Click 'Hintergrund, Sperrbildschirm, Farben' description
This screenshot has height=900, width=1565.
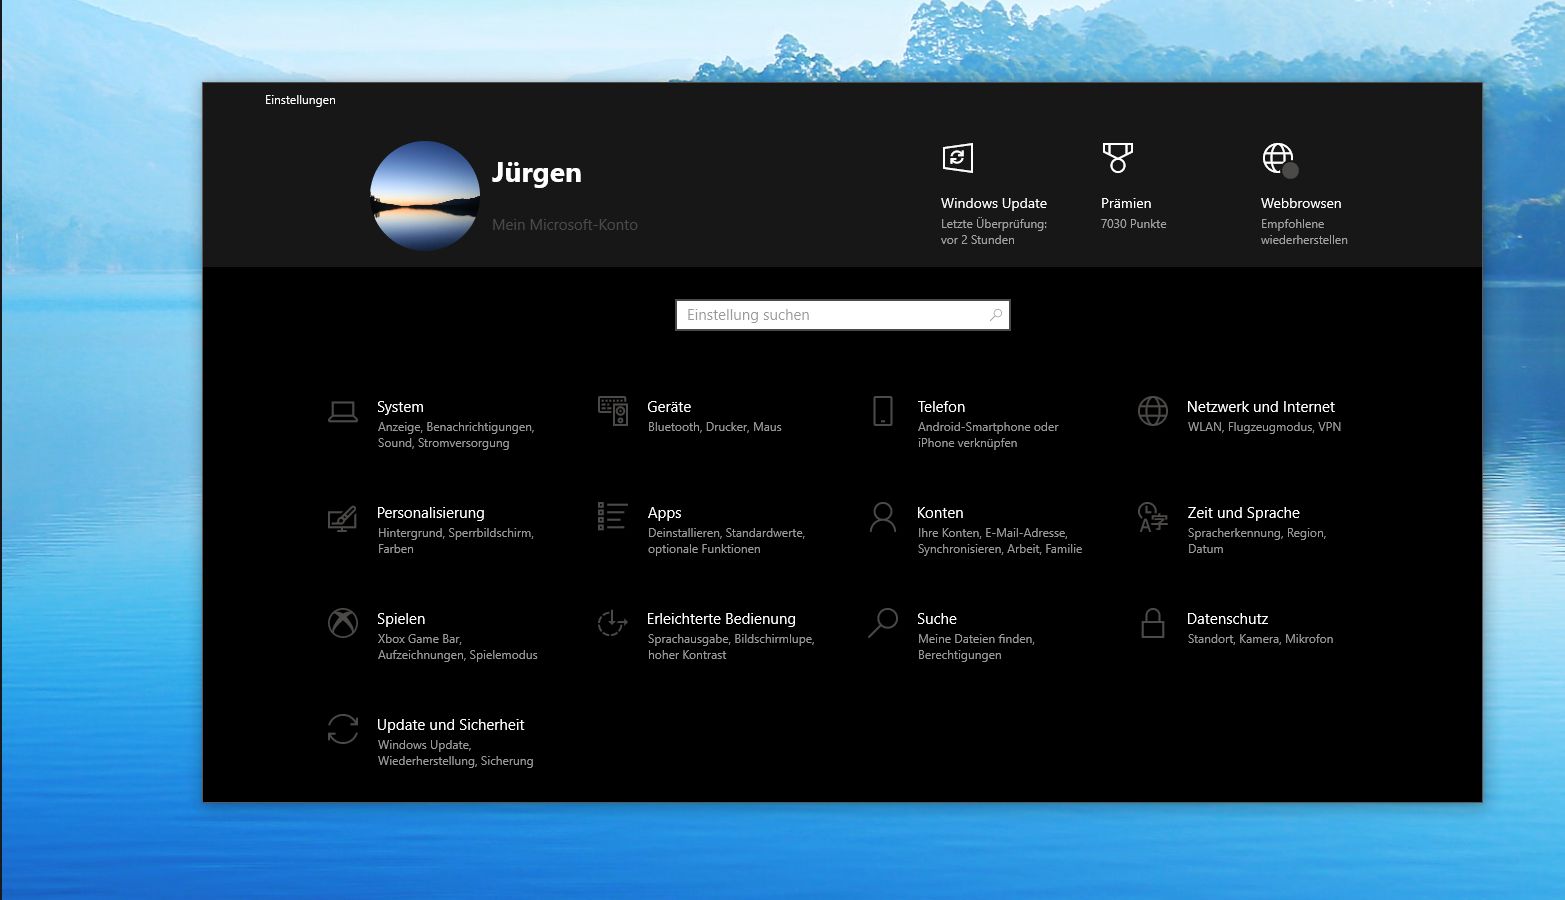point(456,541)
